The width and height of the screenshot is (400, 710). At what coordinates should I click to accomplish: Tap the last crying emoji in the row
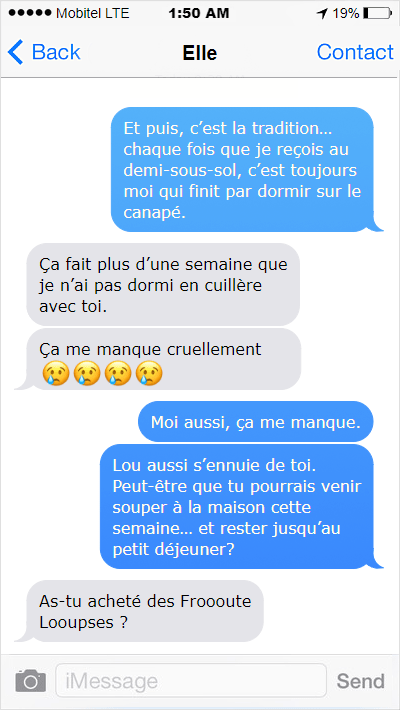149,374
